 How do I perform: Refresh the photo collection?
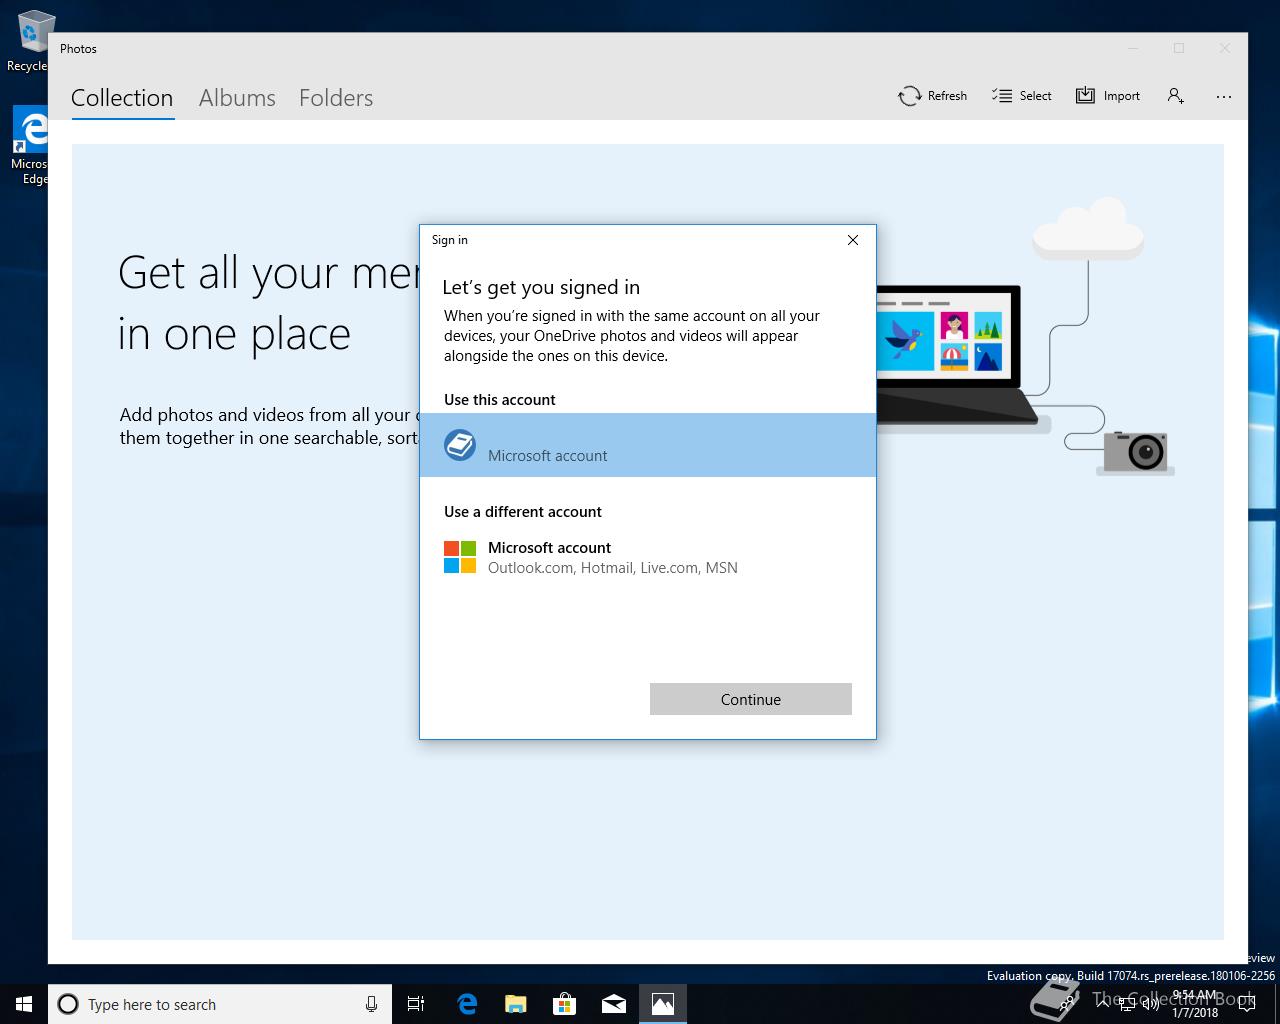pyautogui.click(x=932, y=96)
